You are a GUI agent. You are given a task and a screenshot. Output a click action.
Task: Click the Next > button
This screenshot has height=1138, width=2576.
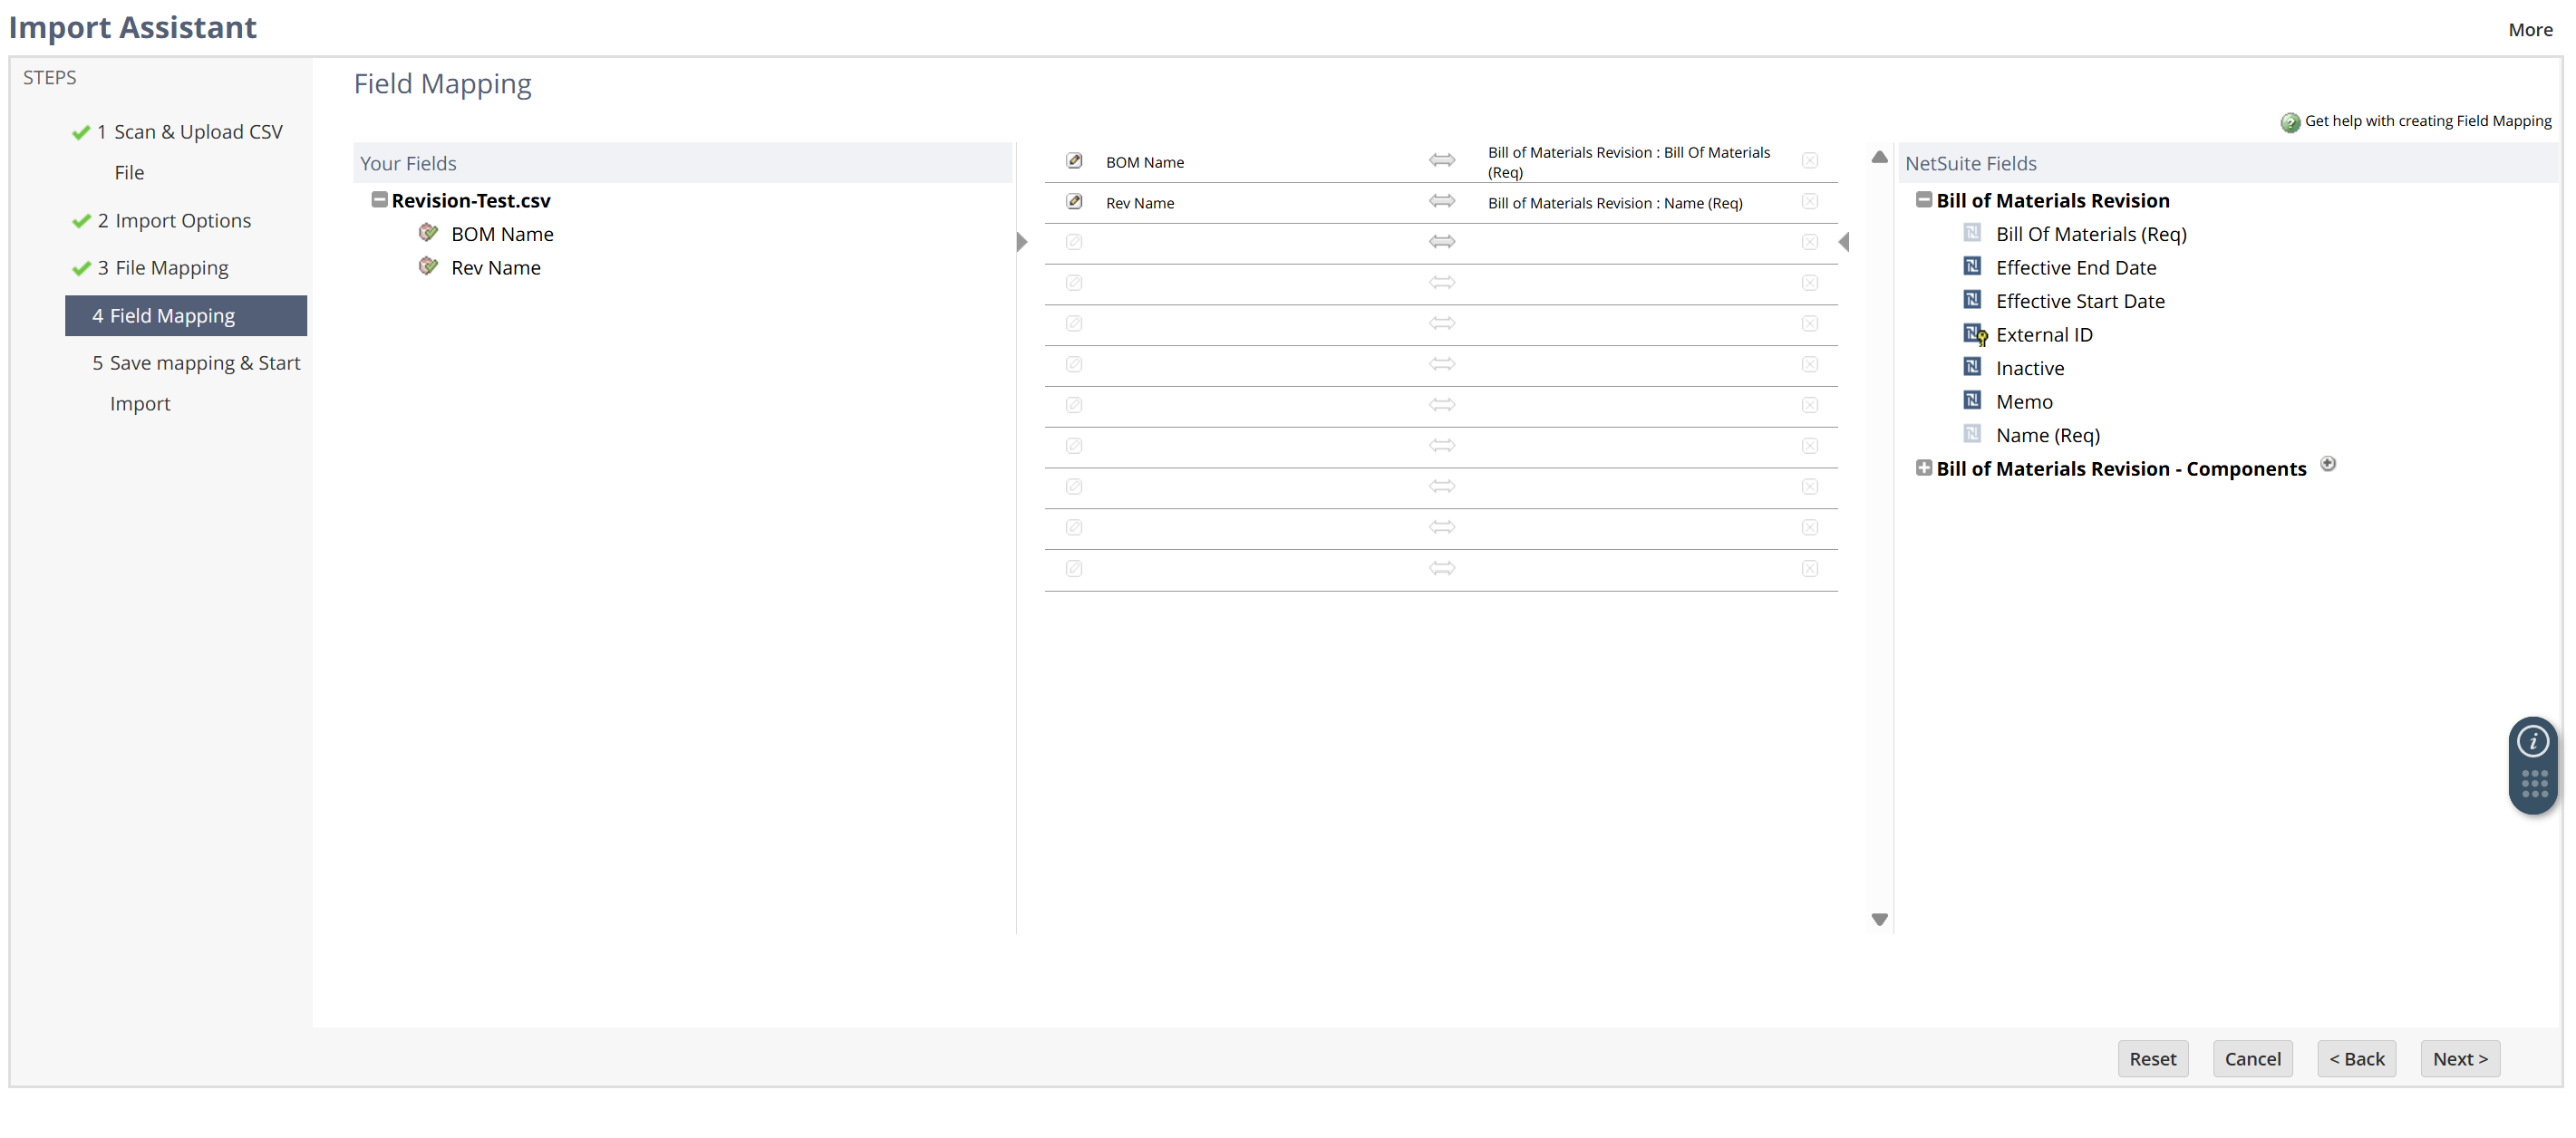(x=2460, y=1059)
